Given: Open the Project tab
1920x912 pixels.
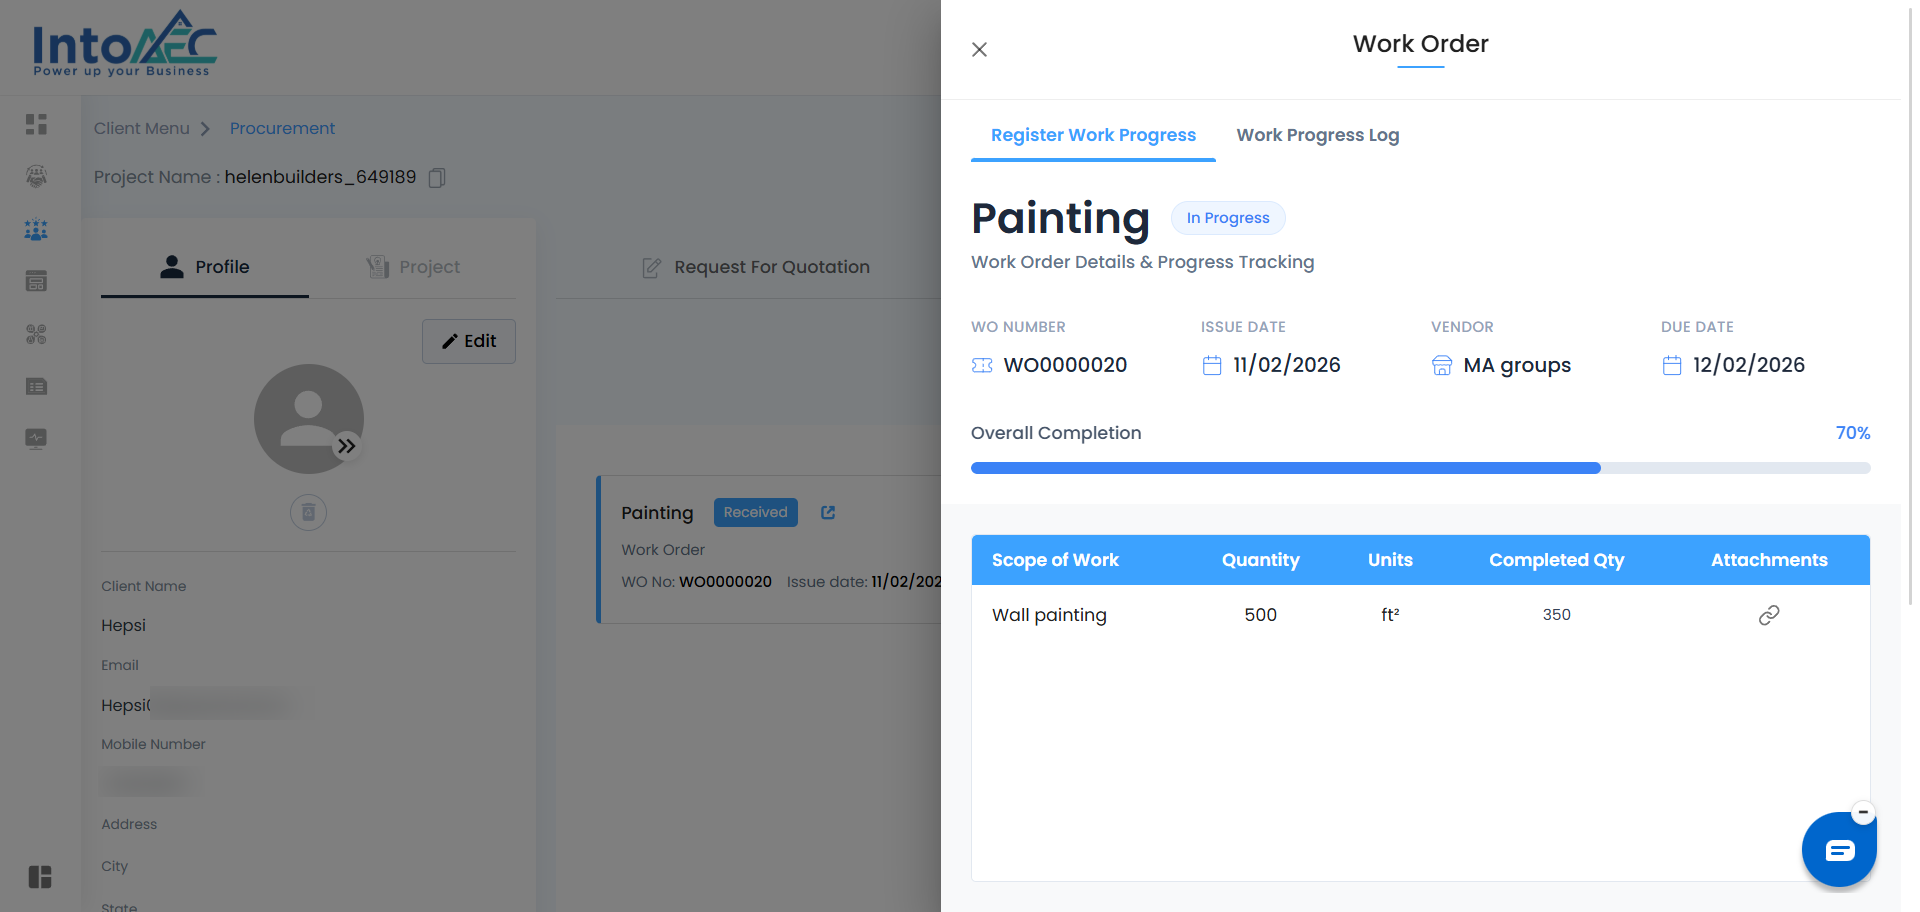Looking at the screenshot, I should (x=414, y=267).
